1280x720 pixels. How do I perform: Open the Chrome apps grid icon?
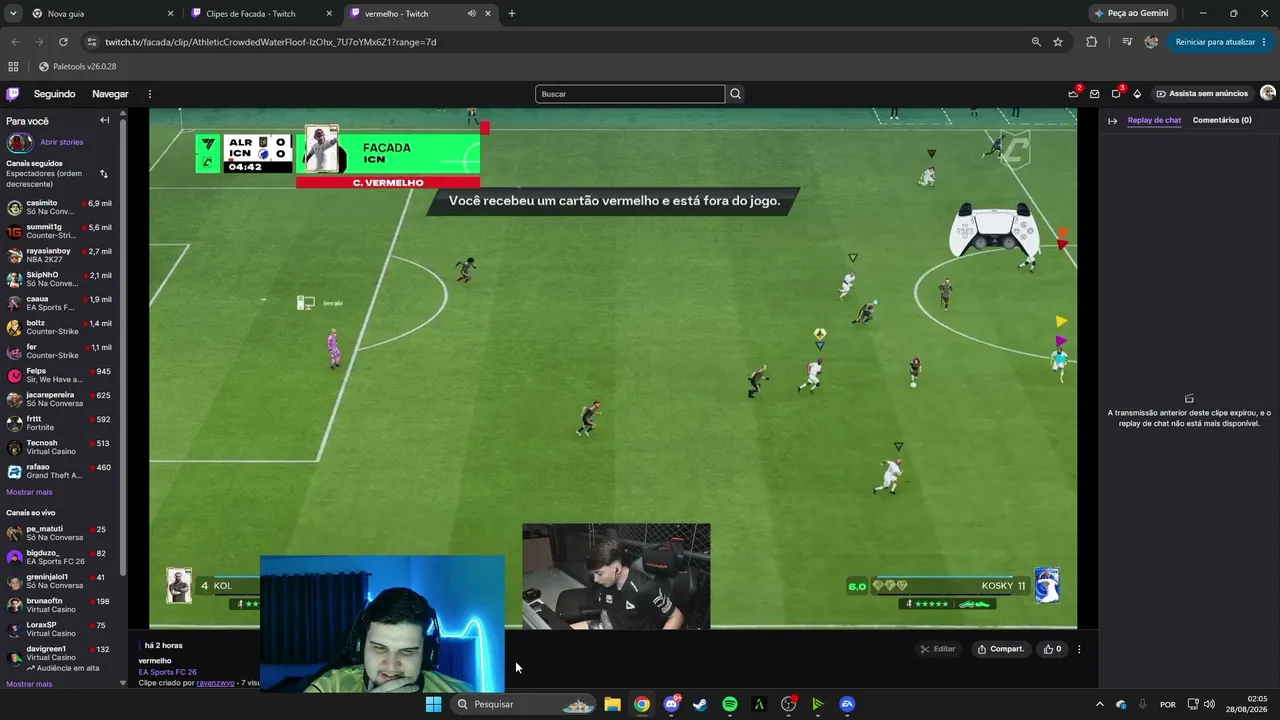coord(13,67)
